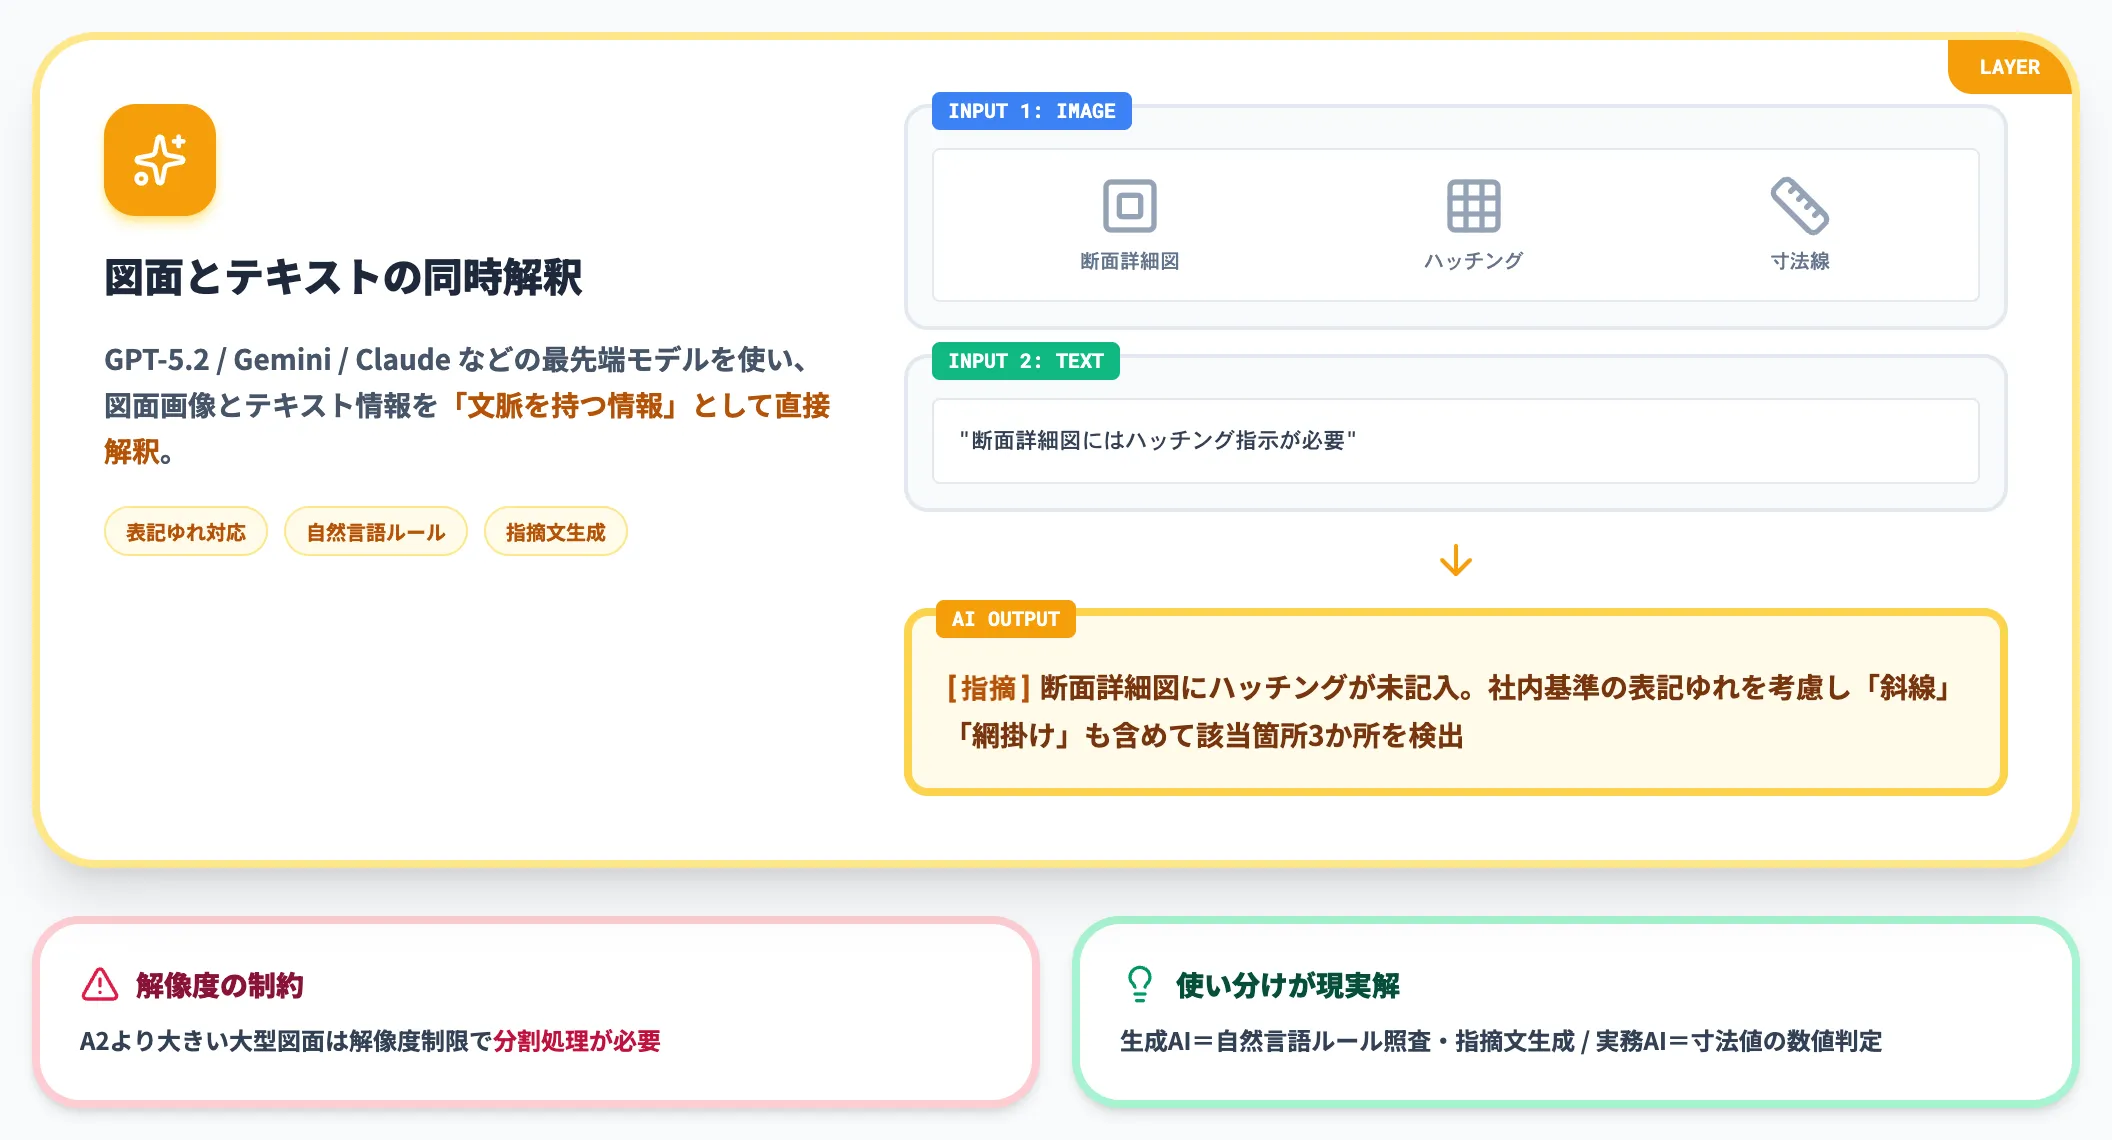The image size is (2112, 1140).
Task: Click the 寸法線 ruler icon
Action: [x=1800, y=206]
